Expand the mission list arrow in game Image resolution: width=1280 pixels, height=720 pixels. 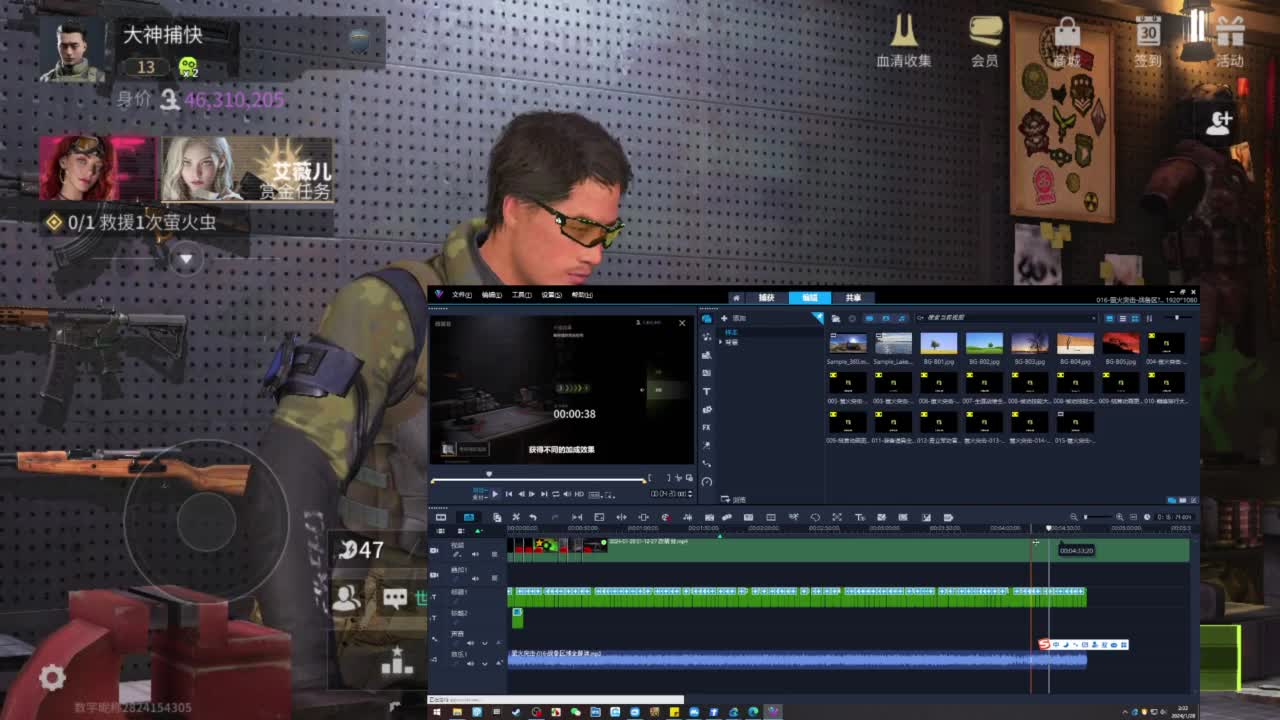click(x=185, y=259)
